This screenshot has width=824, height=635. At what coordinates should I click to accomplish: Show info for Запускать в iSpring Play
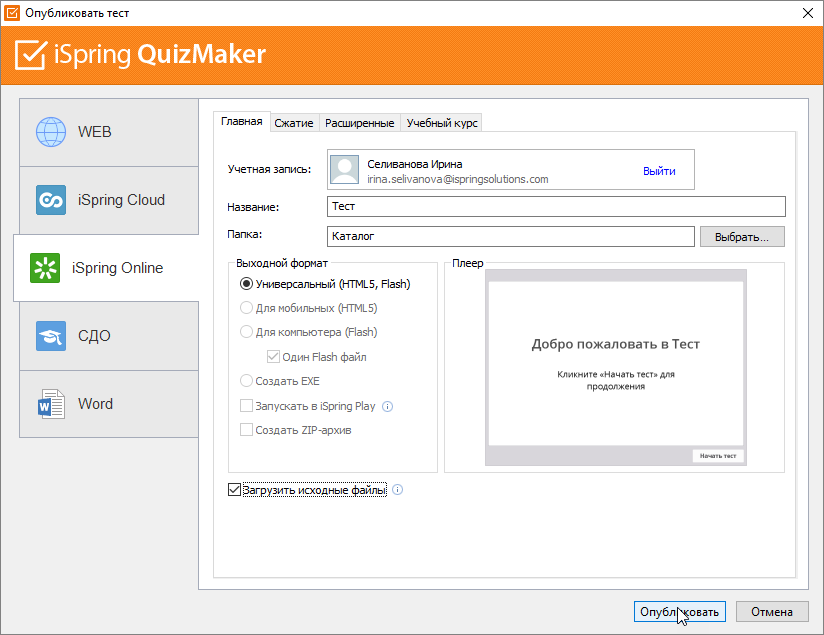pyautogui.click(x=387, y=406)
